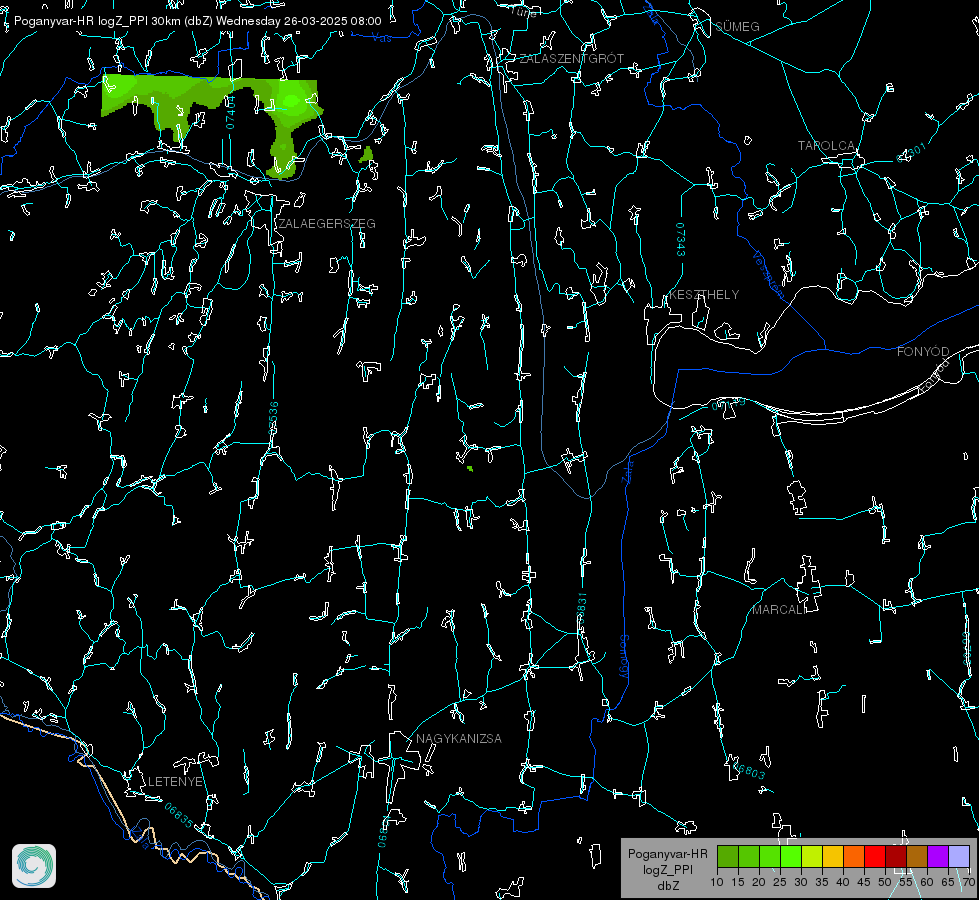
Task: Click the Zala river label
Action: (627, 471)
